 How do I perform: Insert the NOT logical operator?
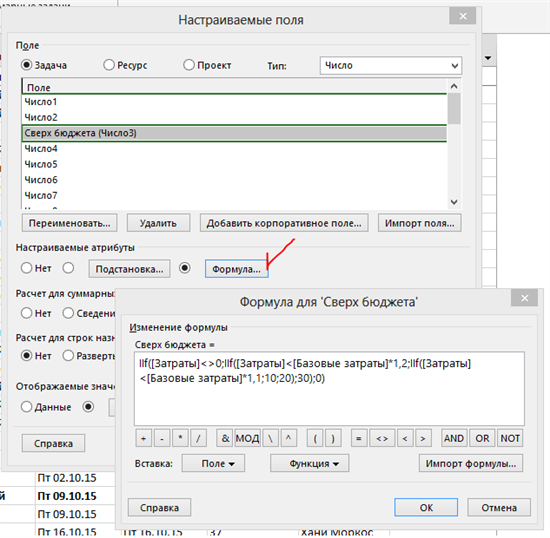pyautogui.click(x=510, y=438)
